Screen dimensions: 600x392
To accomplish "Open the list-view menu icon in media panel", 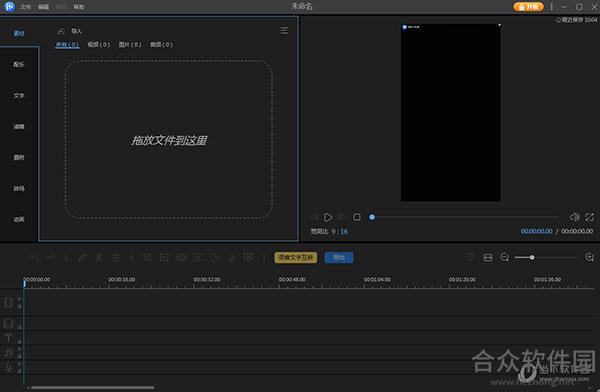I will point(284,30).
